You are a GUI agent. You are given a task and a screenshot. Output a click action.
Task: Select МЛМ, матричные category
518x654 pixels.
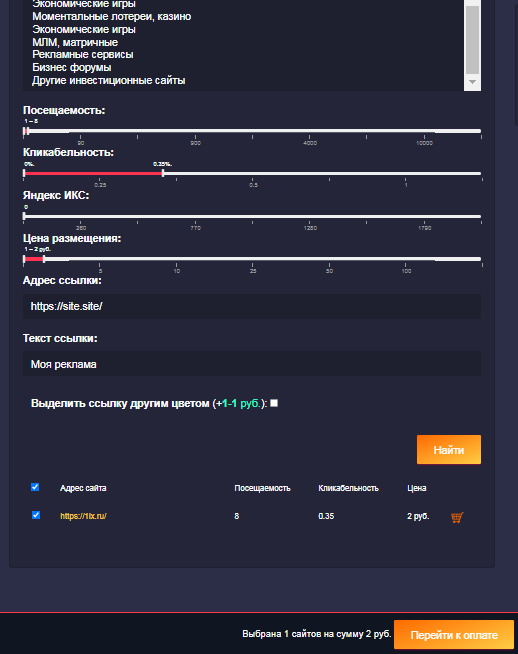point(75,42)
